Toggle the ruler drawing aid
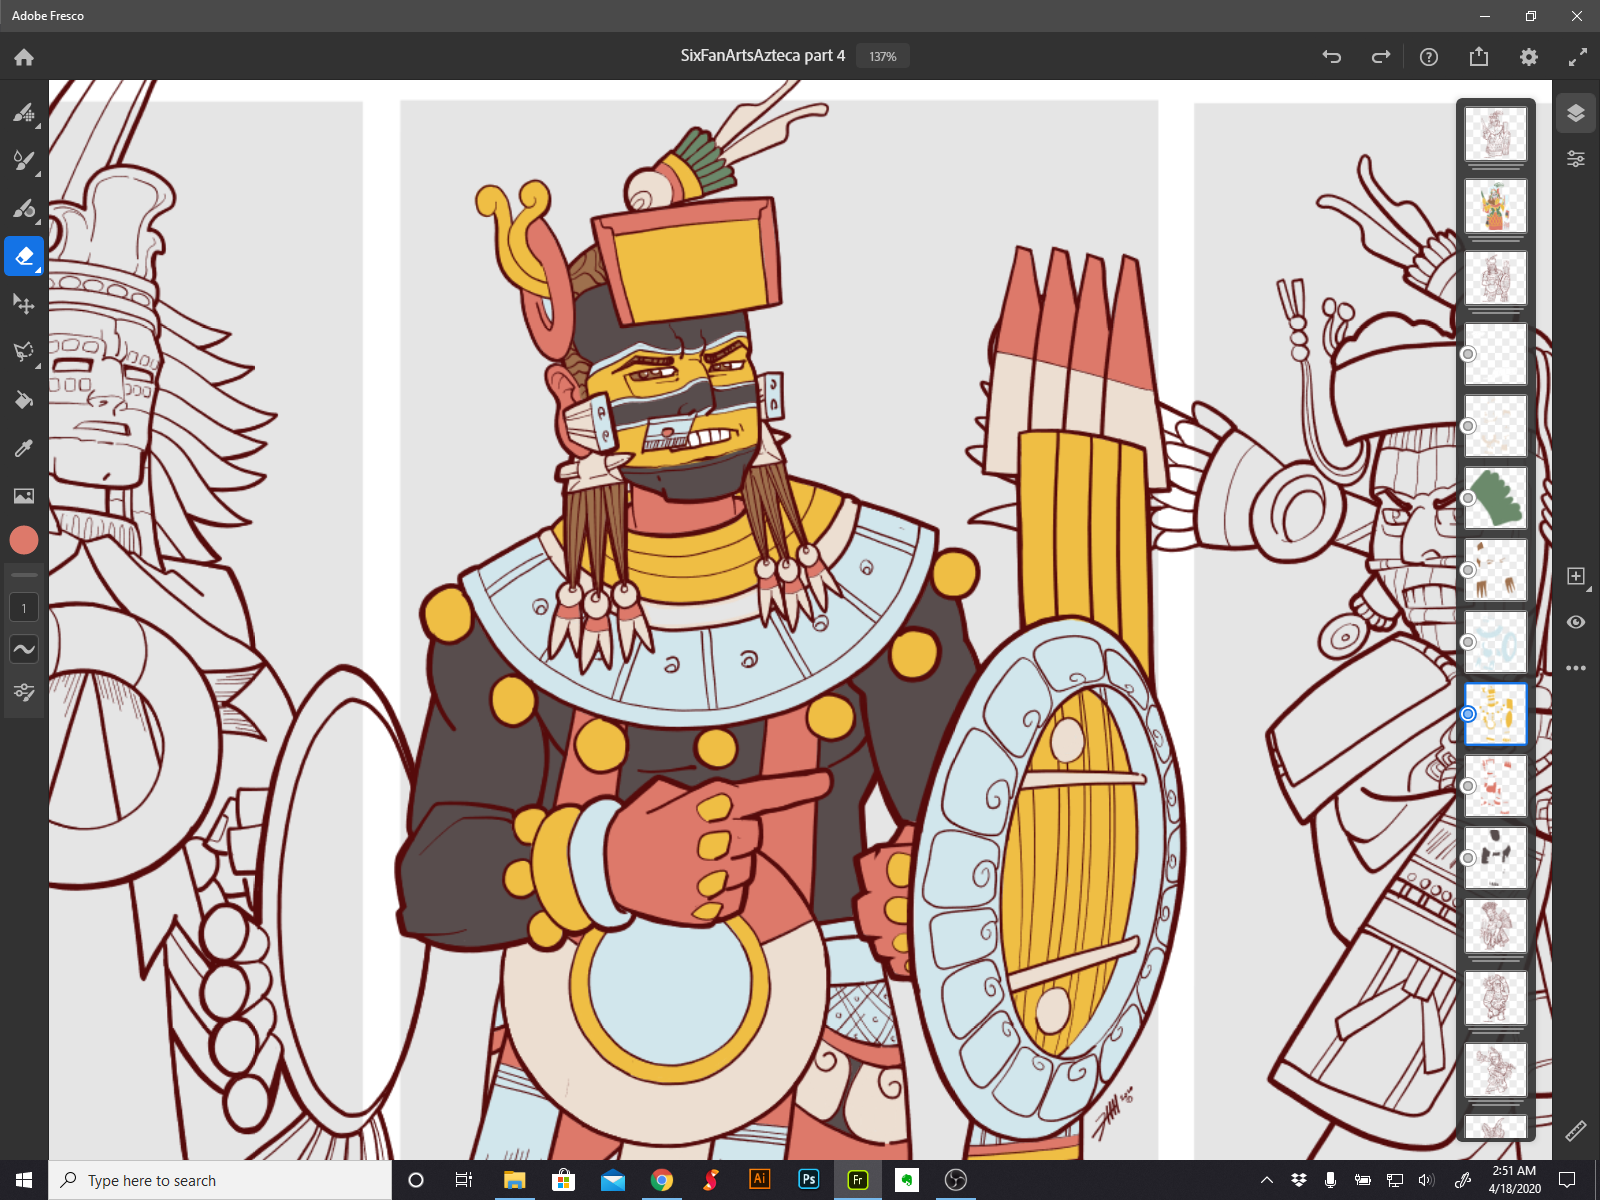This screenshot has height=1200, width=1600. click(1576, 1131)
